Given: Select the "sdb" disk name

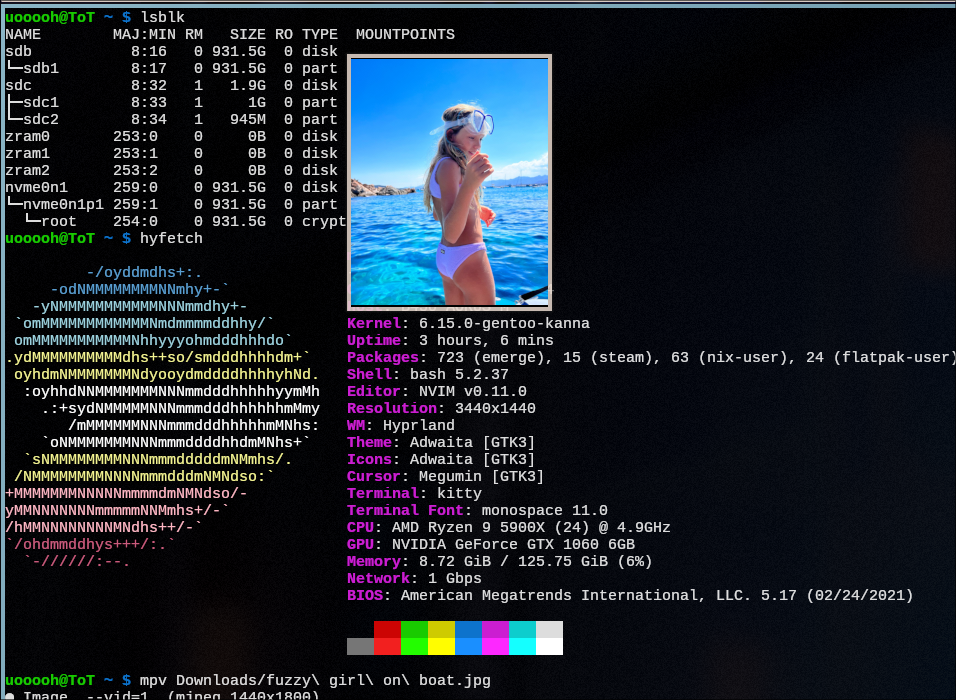Looking at the screenshot, I should pyautogui.click(x=19, y=51).
